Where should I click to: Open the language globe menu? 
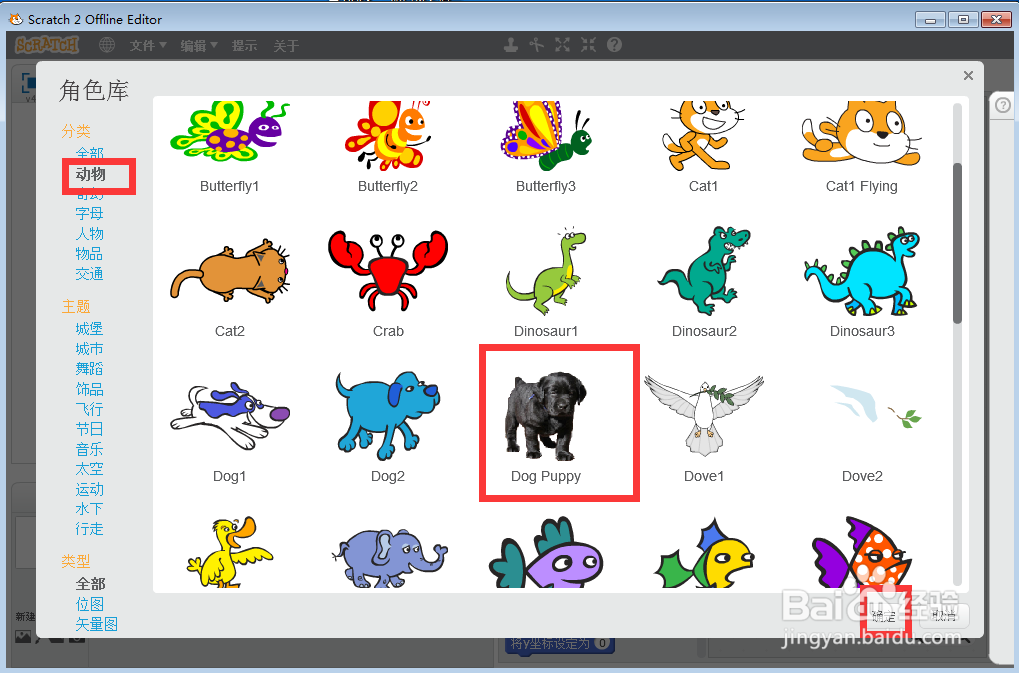tap(107, 45)
